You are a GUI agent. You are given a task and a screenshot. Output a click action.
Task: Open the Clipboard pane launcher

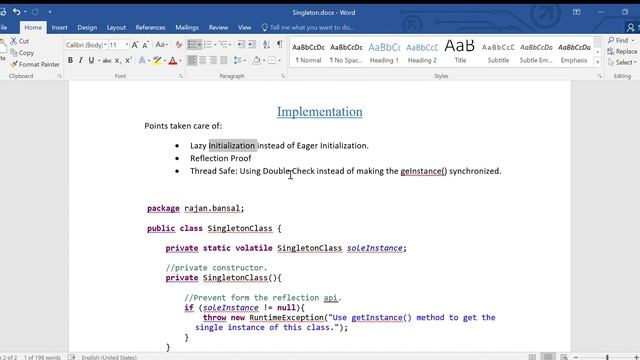tap(60, 76)
